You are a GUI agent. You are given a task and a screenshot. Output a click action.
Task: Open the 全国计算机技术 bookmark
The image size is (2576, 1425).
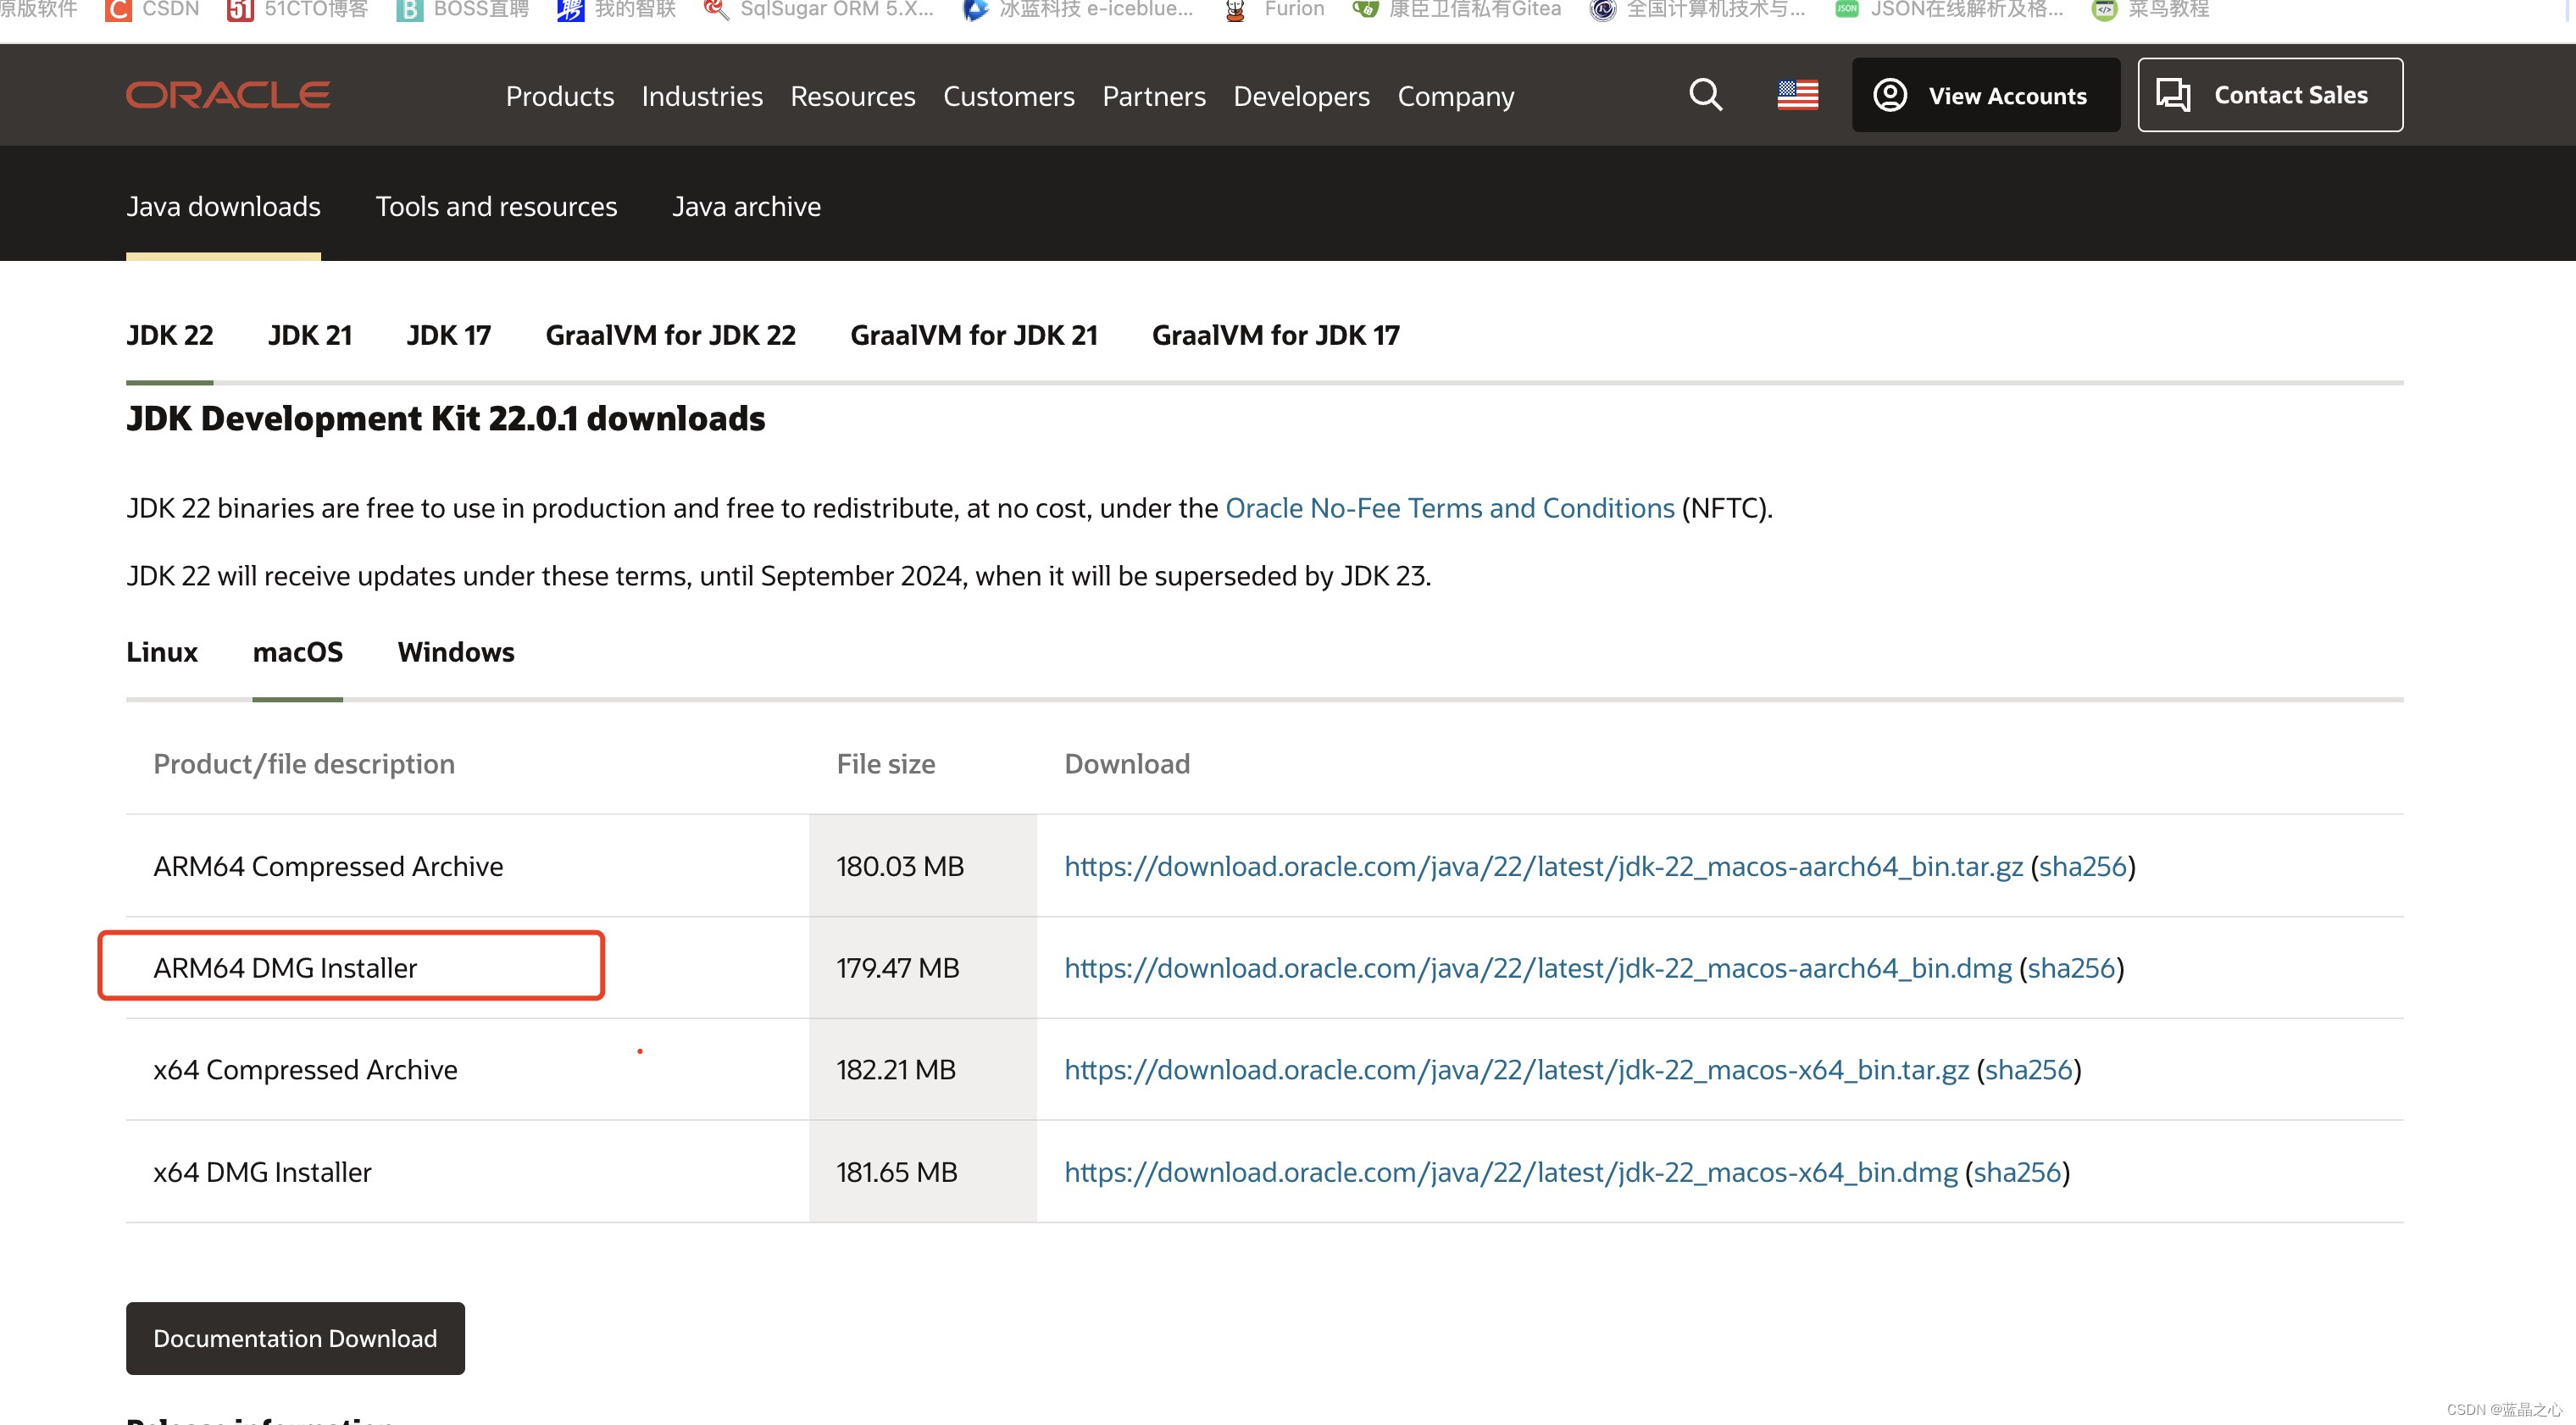tap(1698, 10)
